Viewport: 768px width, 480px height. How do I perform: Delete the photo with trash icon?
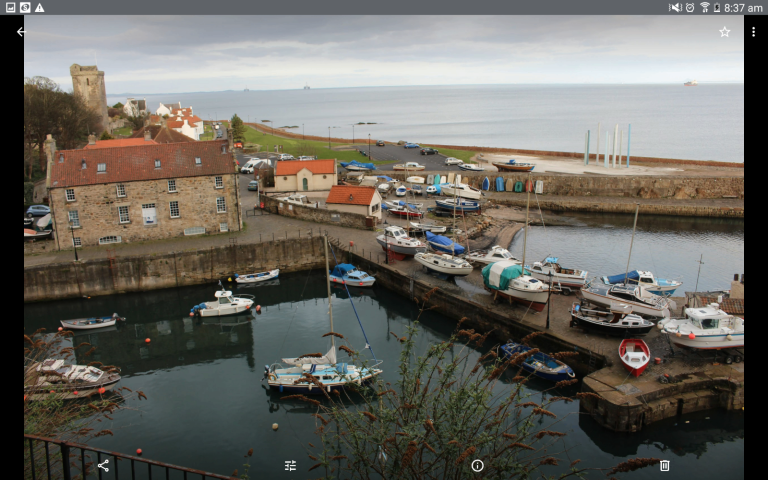pos(664,465)
